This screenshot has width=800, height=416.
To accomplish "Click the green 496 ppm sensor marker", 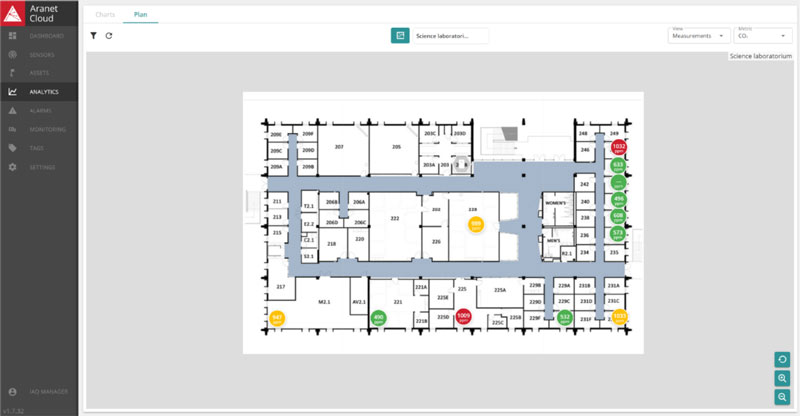I will coord(618,200).
